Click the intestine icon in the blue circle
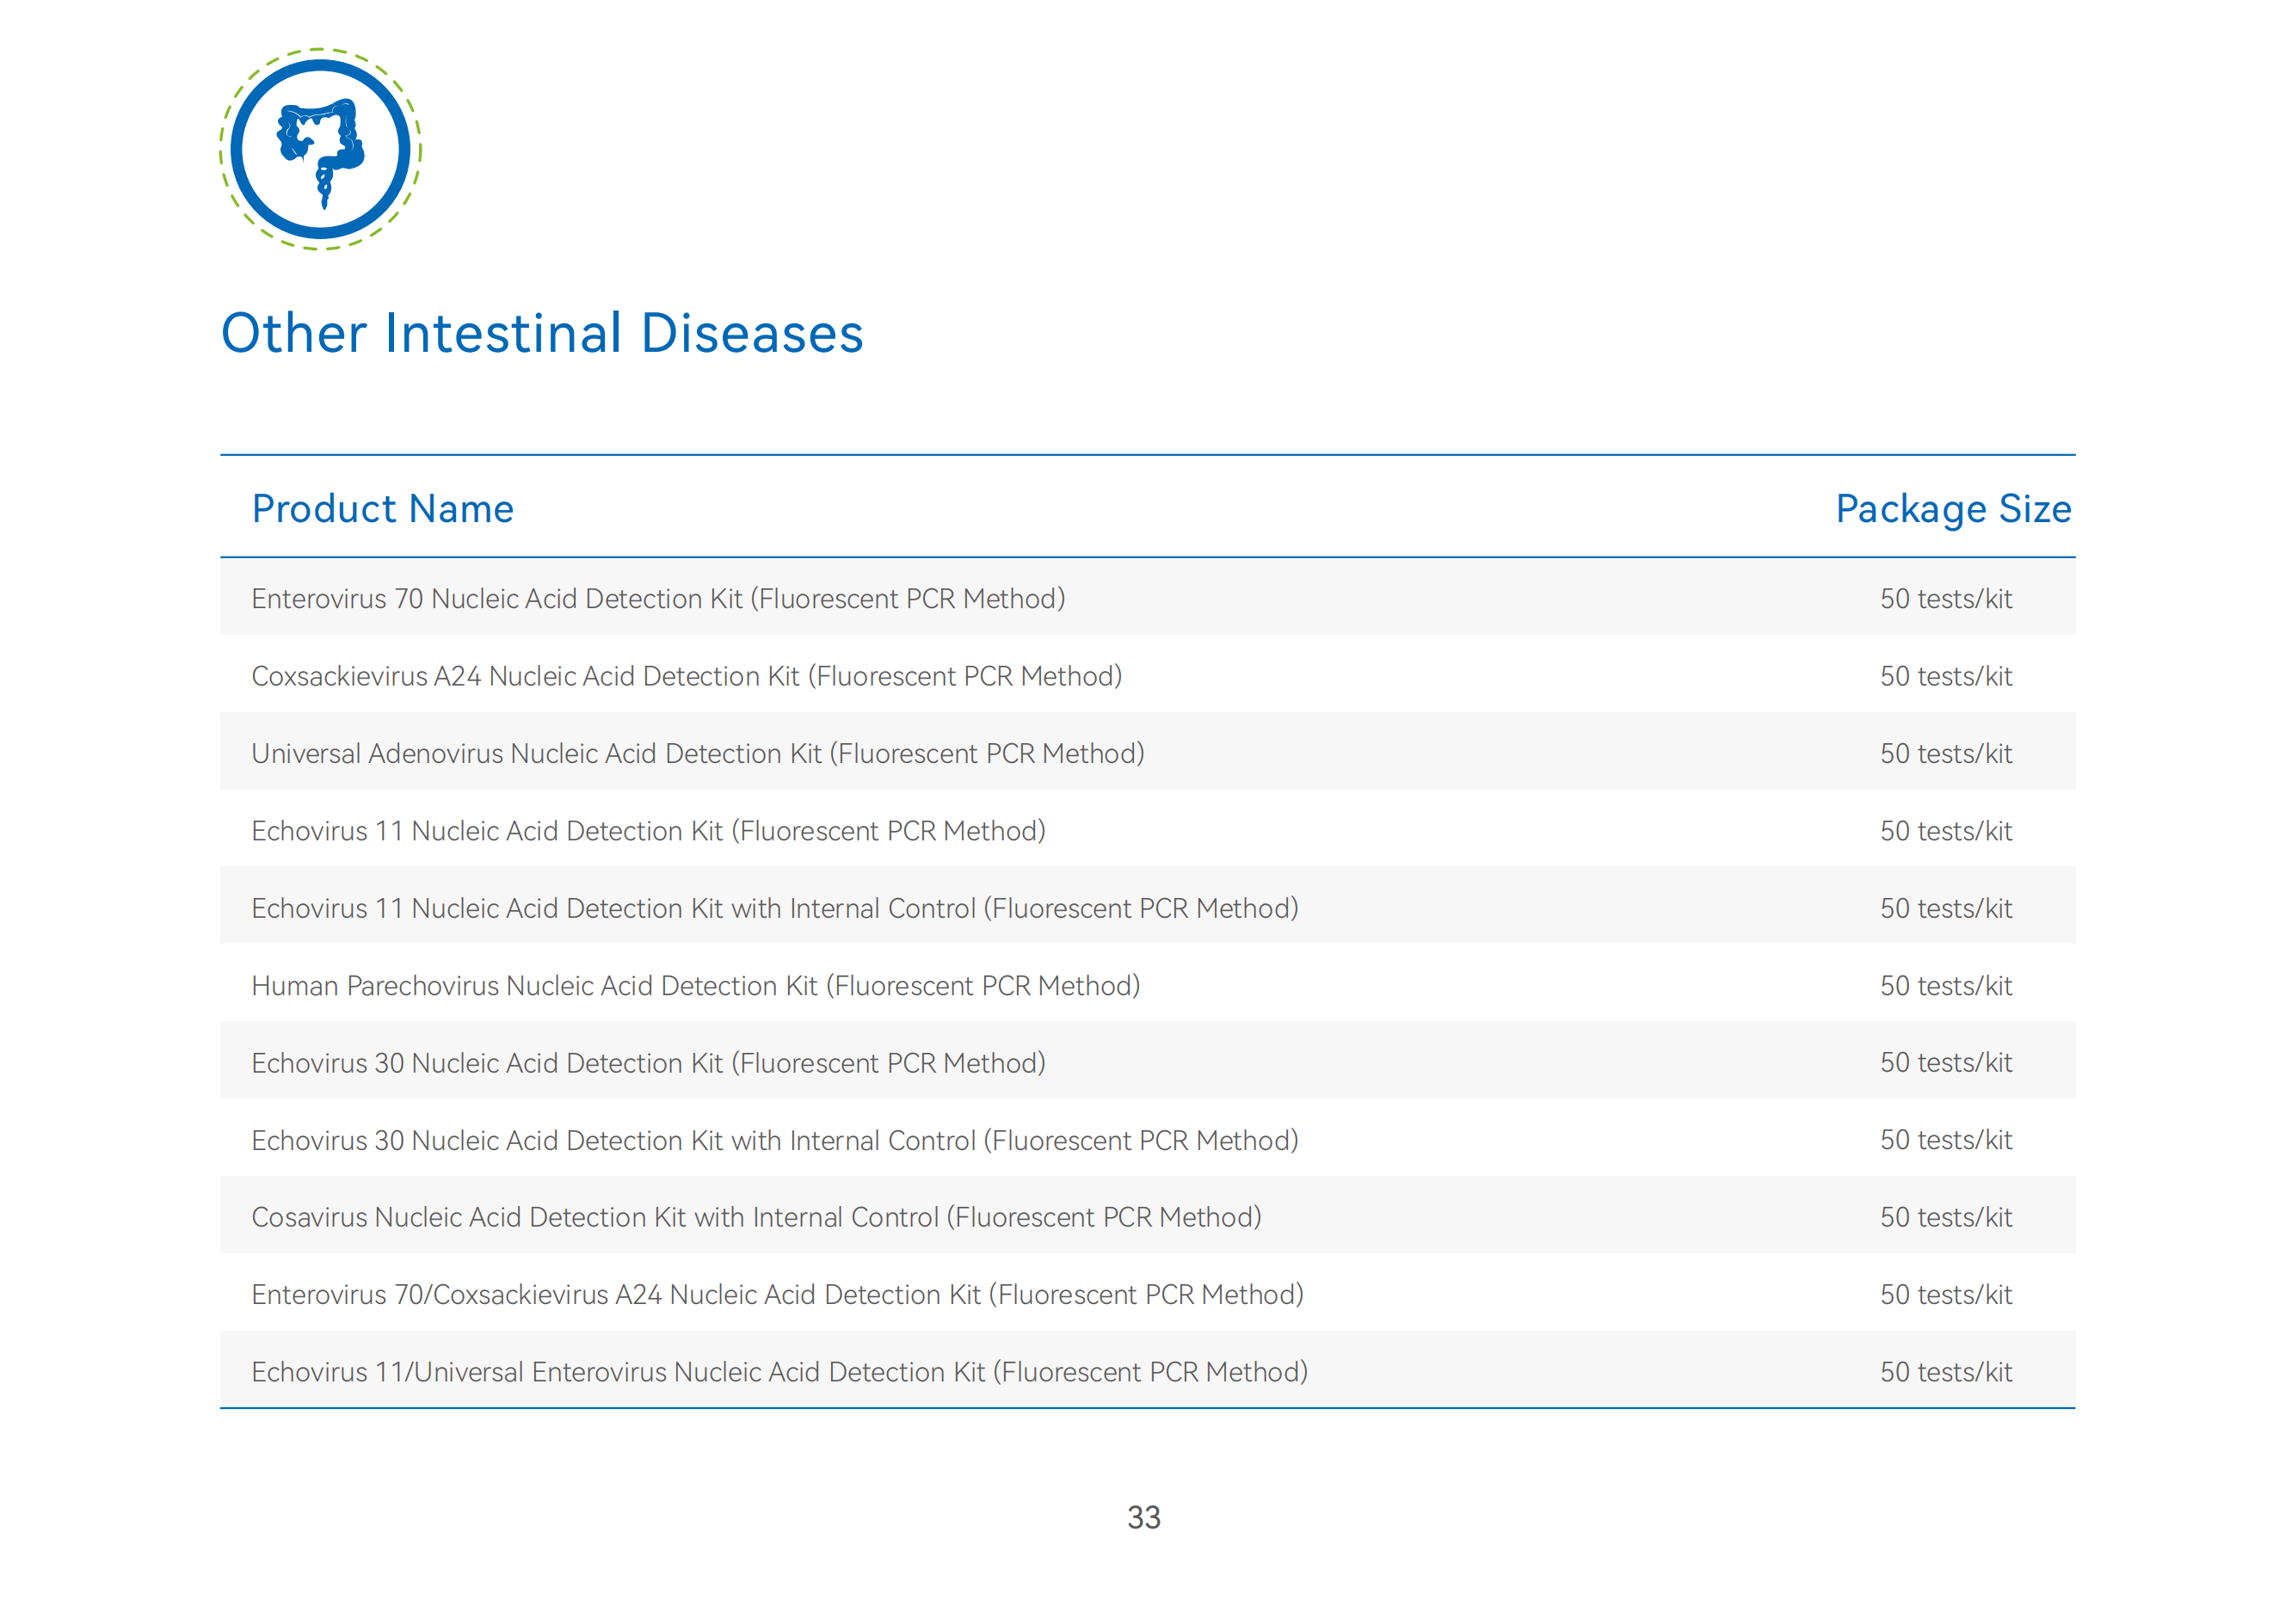 point(320,150)
